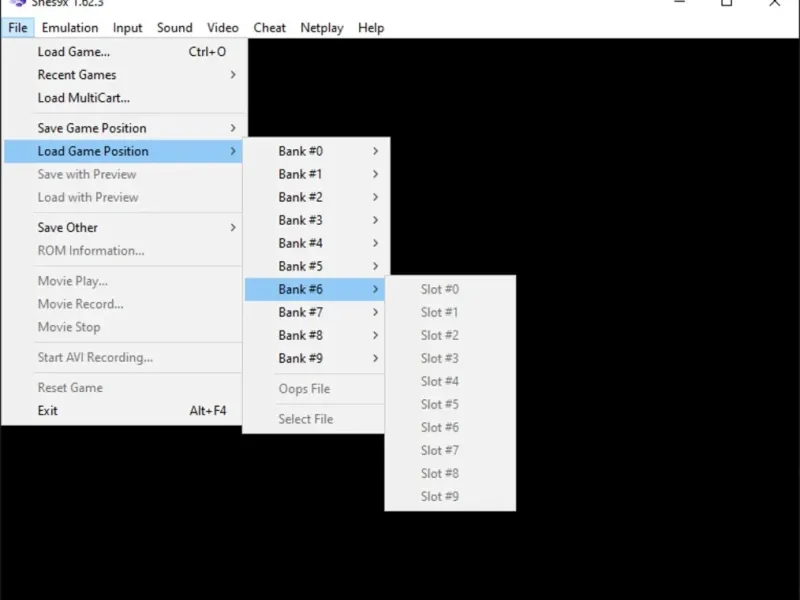Choose Slot #6 in Bank #6
The height and width of the screenshot is (600, 800).
450,427
